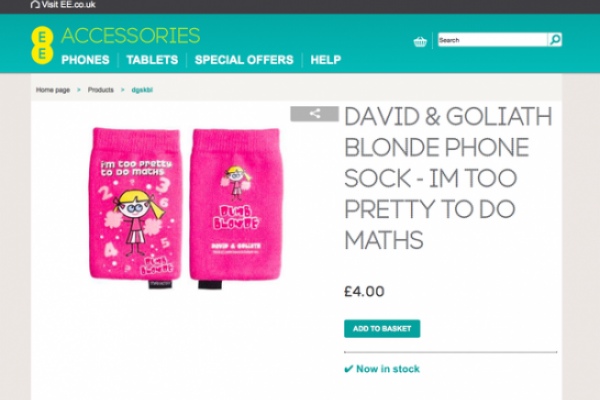
Task: Open the shopping basket icon
Action: point(420,41)
